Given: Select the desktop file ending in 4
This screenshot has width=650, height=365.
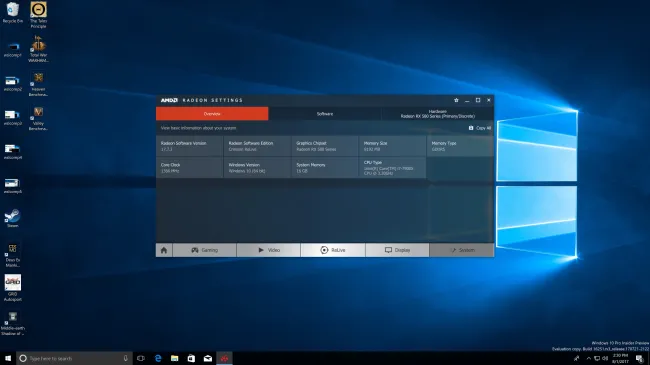Looking at the screenshot, I should click(x=12, y=151).
